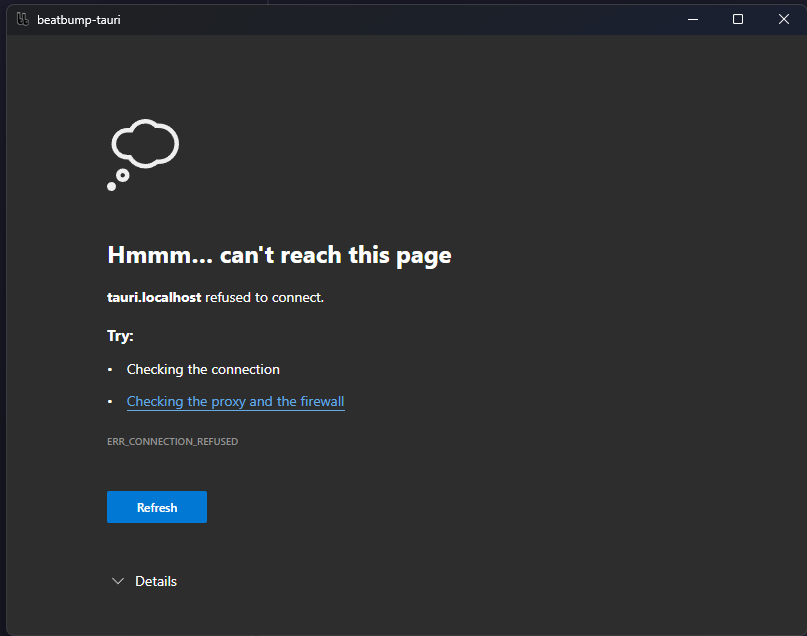Image resolution: width=807 pixels, height=636 pixels.
Task: Click the beatbump-tauri app icon in title bar
Action: point(23,20)
